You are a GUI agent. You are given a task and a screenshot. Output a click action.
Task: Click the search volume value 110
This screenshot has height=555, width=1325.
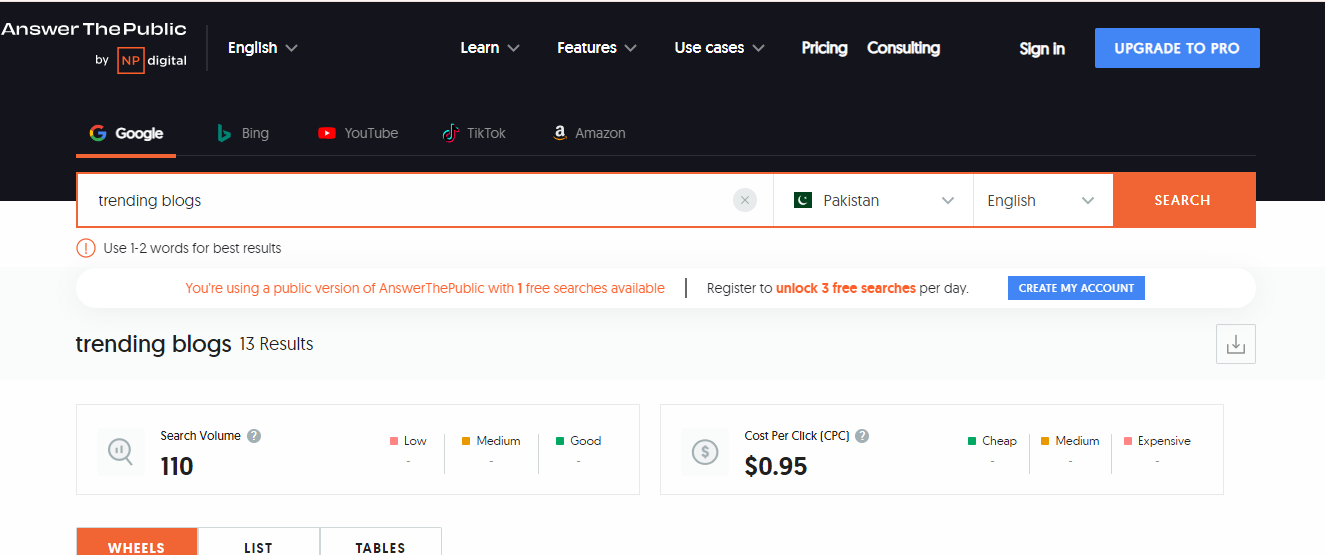(x=177, y=466)
